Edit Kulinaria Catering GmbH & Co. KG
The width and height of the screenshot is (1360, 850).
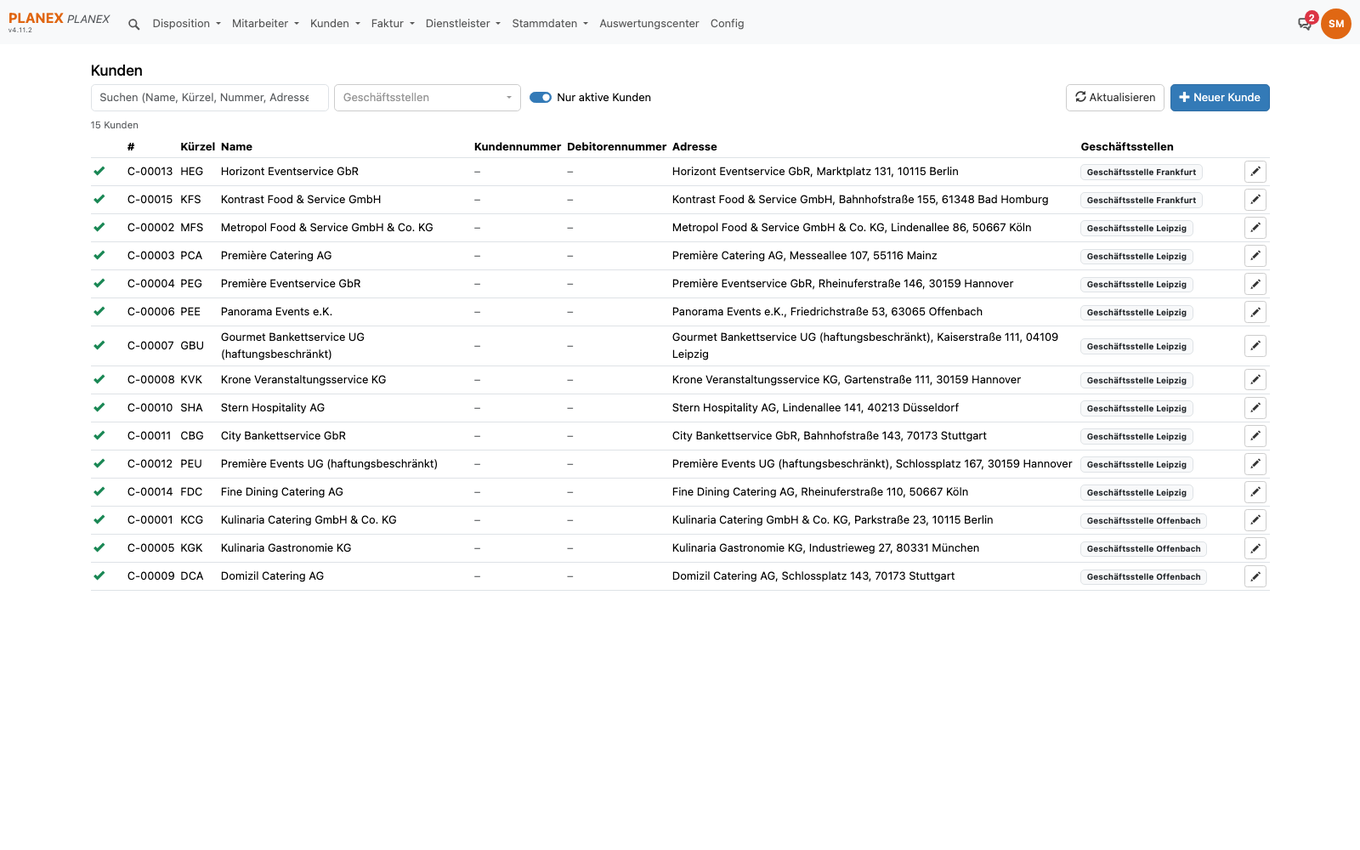pos(1255,520)
